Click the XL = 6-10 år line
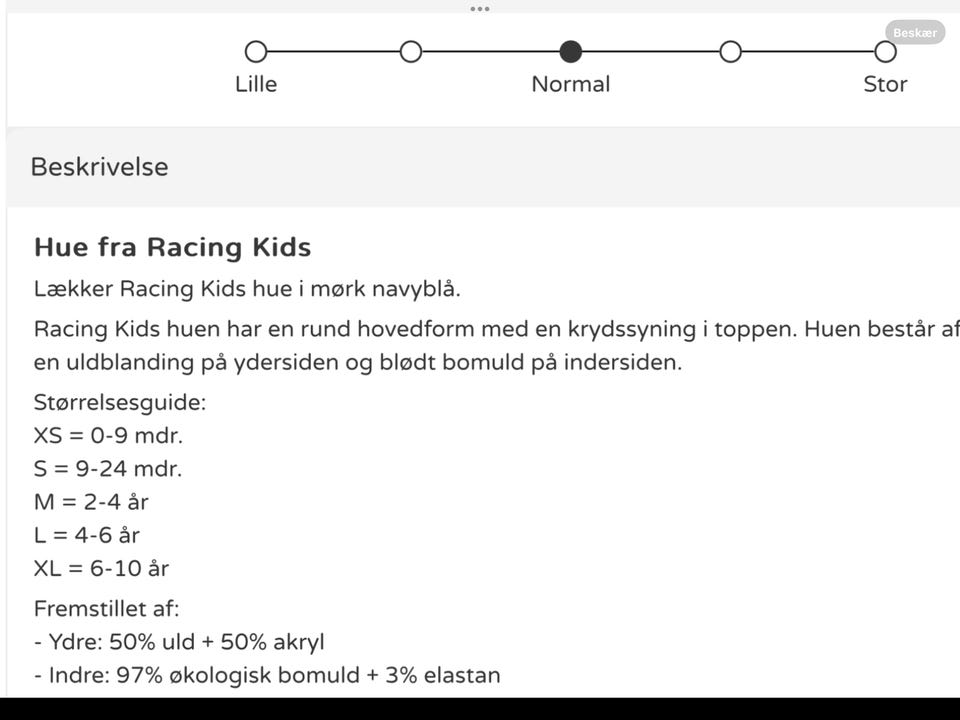 click(101, 568)
